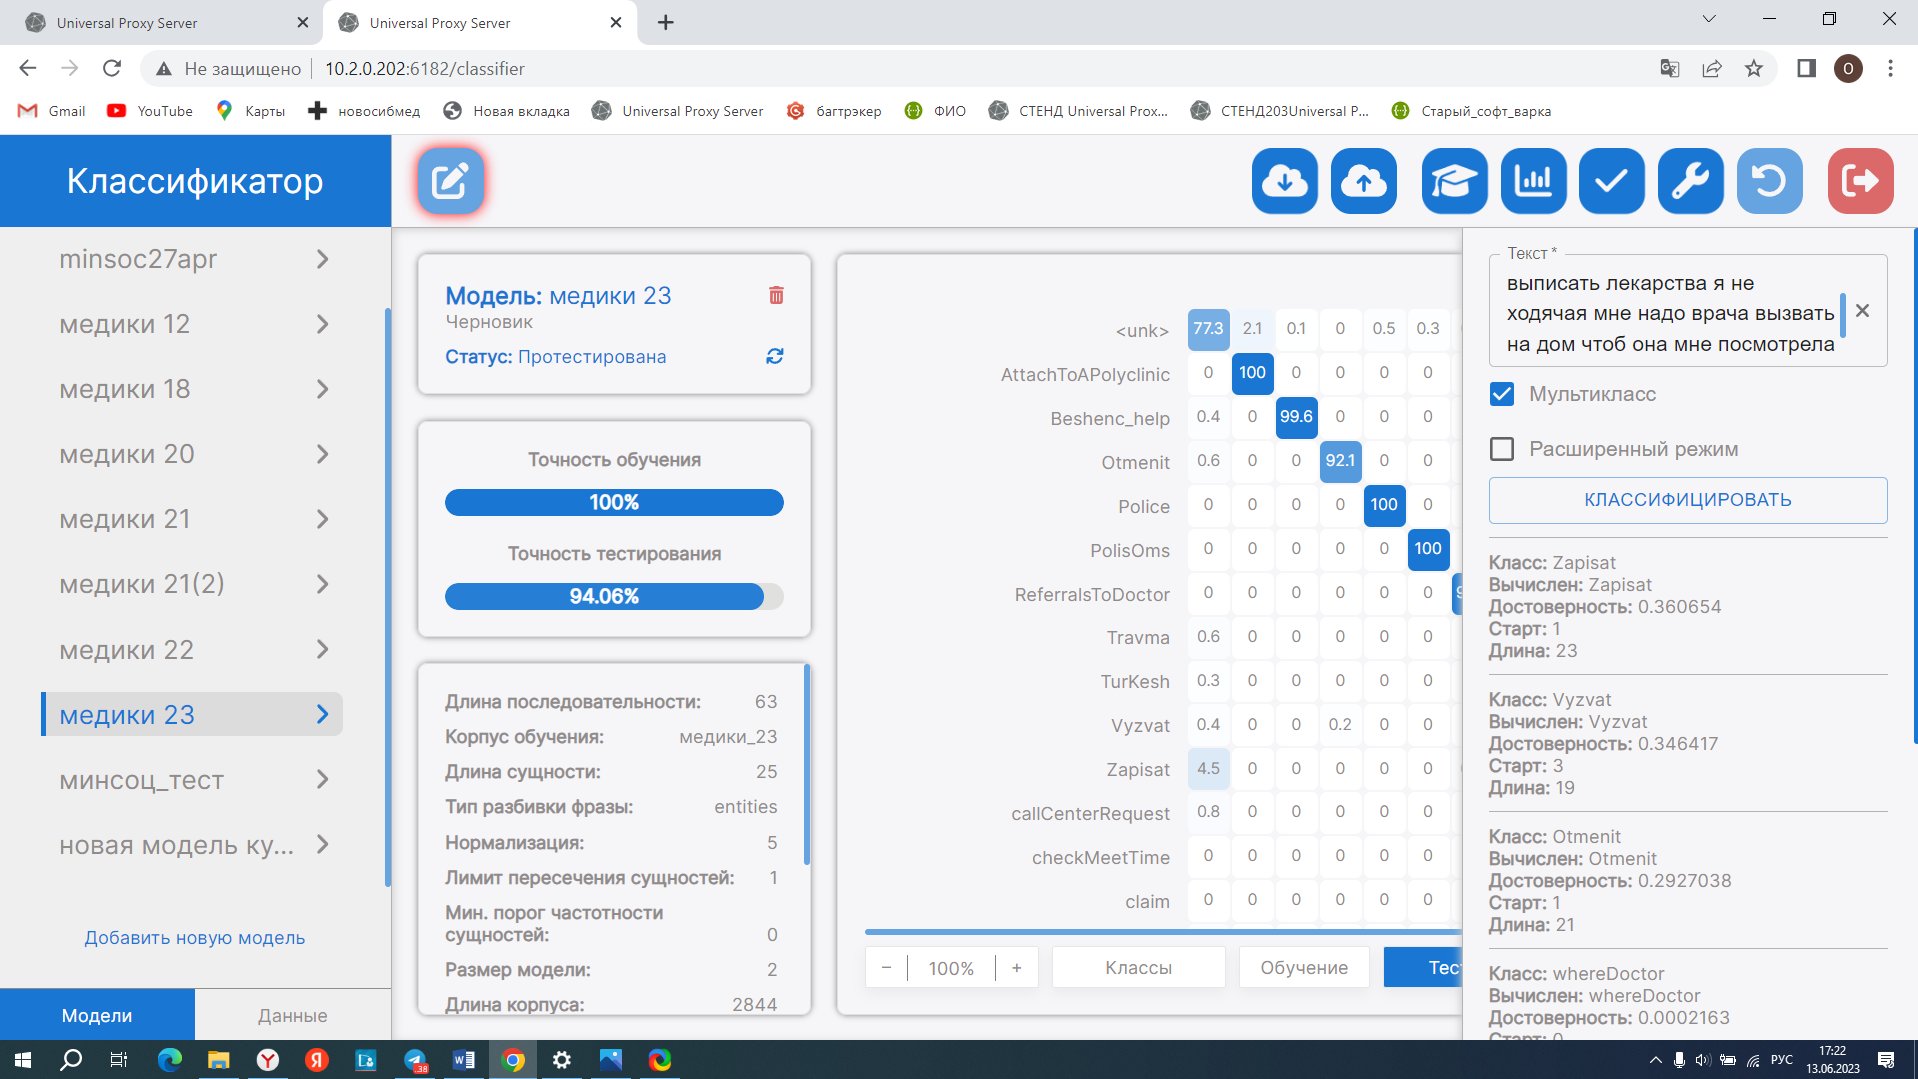The width and height of the screenshot is (1918, 1079).
Task: Click the graduation cap training icon
Action: click(x=1453, y=181)
